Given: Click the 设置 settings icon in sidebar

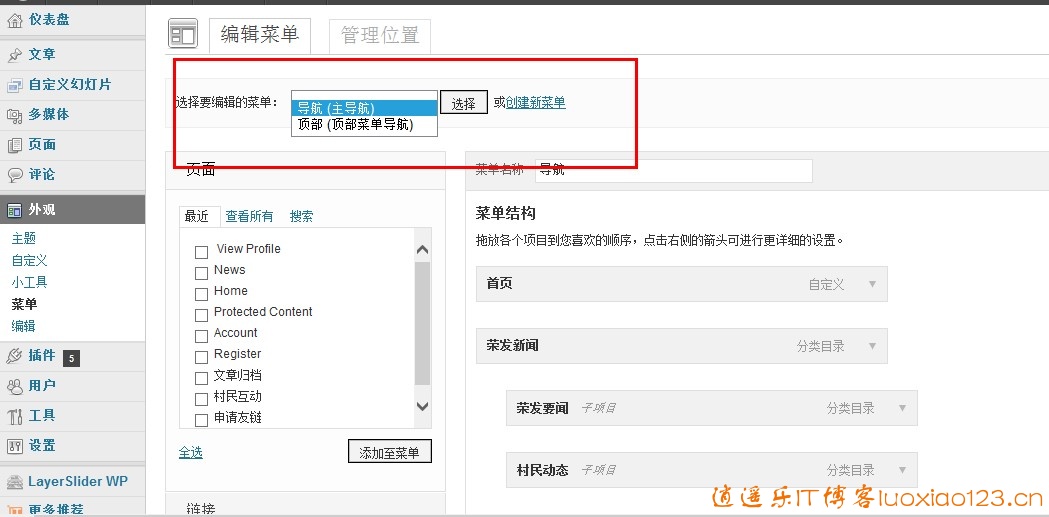Looking at the screenshot, I should pyautogui.click(x=15, y=446).
